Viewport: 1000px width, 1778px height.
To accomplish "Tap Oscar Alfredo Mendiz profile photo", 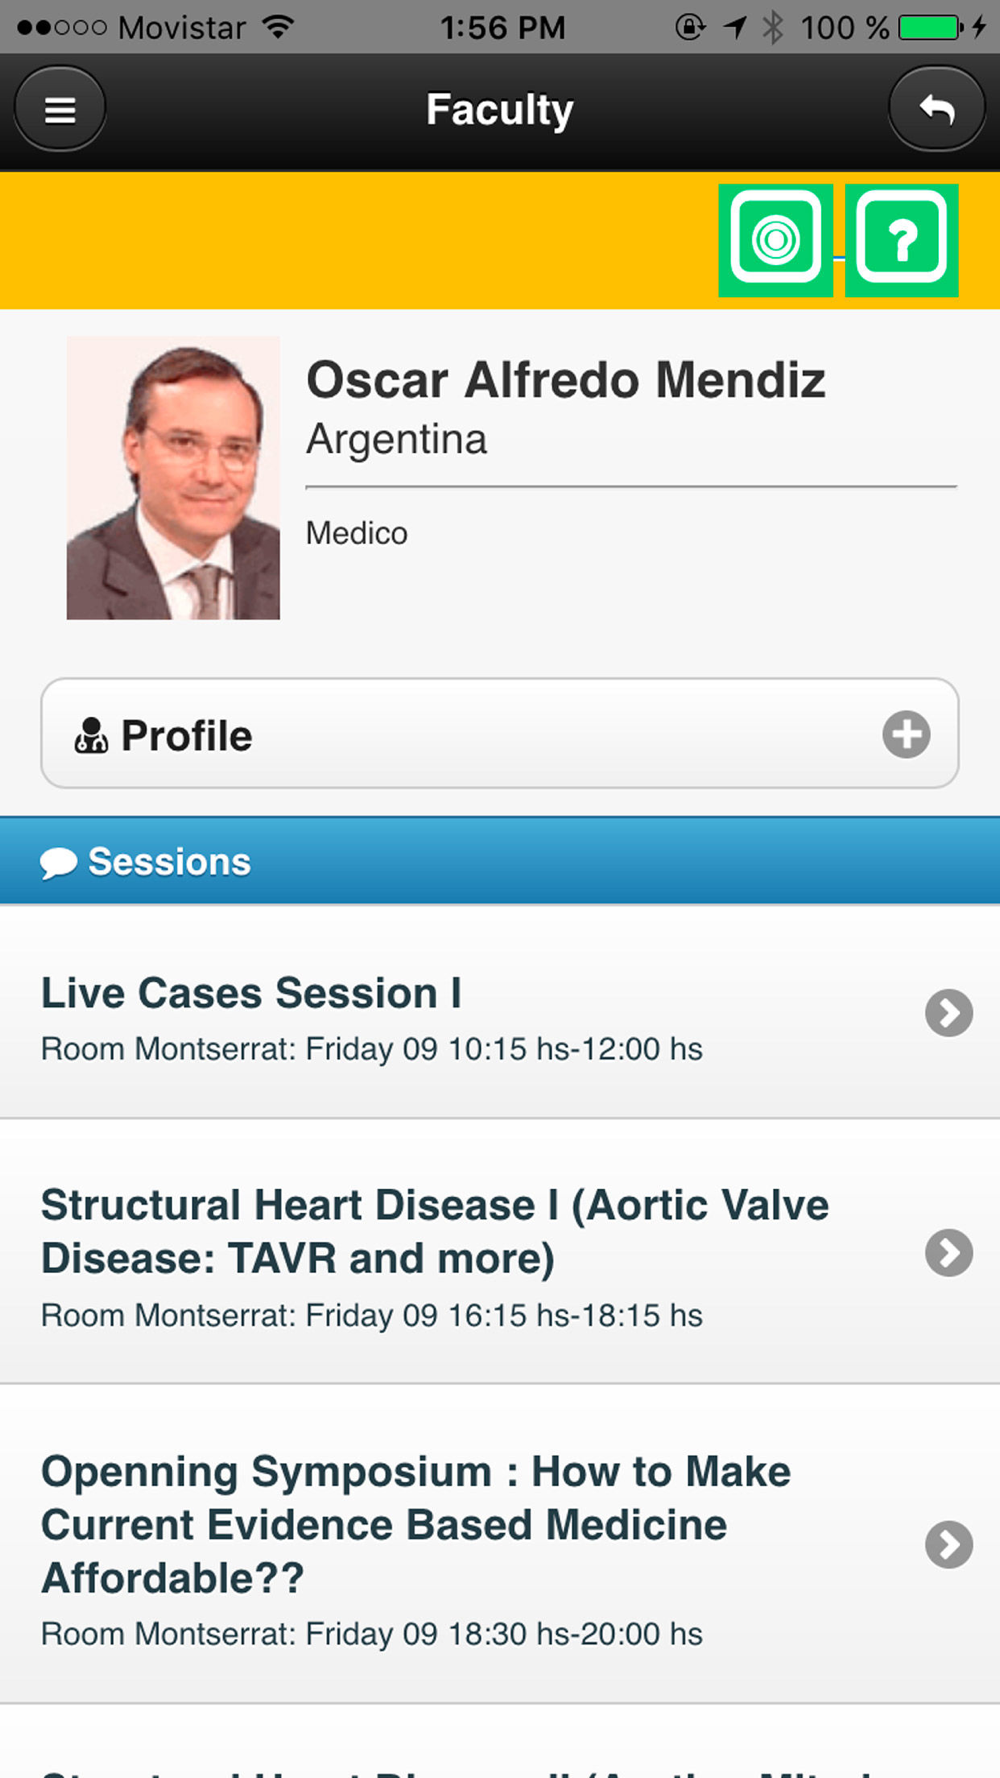I will click(173, 478).
